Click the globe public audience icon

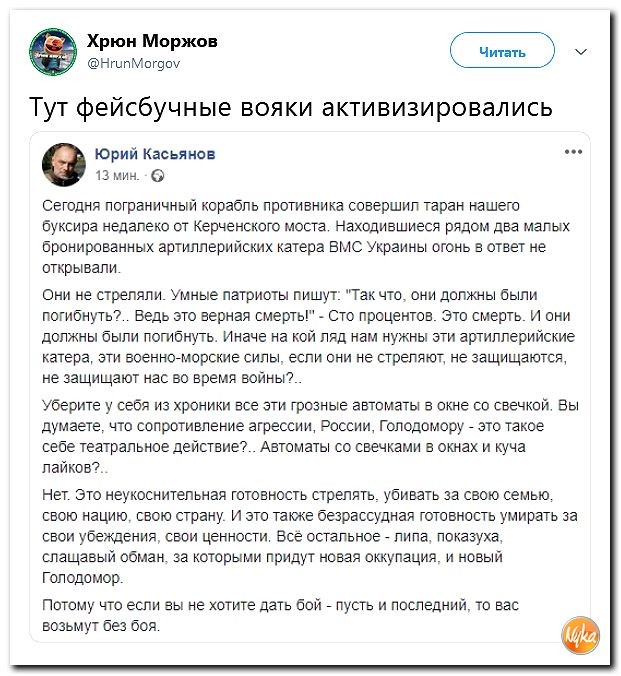pyautogui.click(x=158, y=175)
